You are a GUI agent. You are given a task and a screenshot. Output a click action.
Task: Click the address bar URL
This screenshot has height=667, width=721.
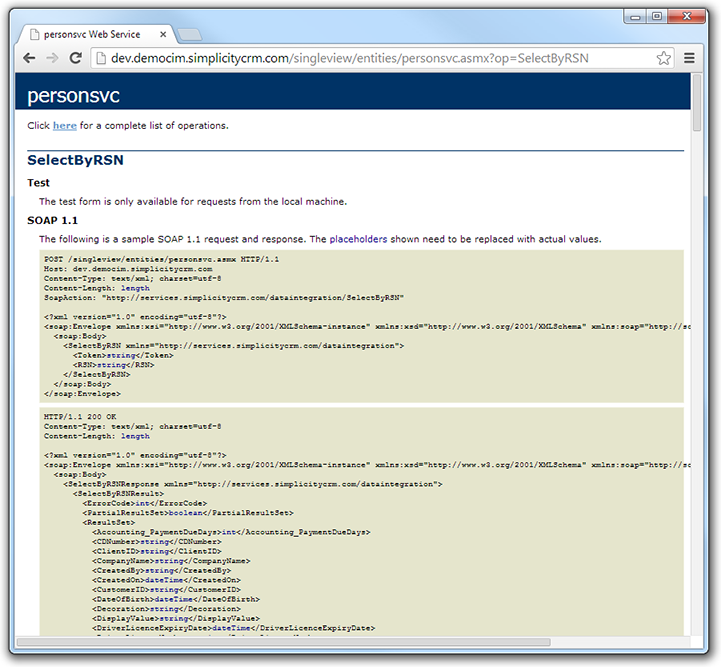pyautogui.click(x=349, y=58)
